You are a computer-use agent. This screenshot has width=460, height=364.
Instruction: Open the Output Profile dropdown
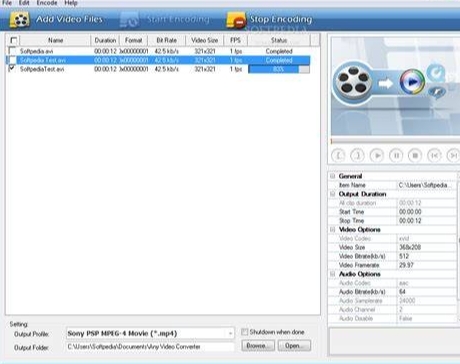click(x=230, y=333)
